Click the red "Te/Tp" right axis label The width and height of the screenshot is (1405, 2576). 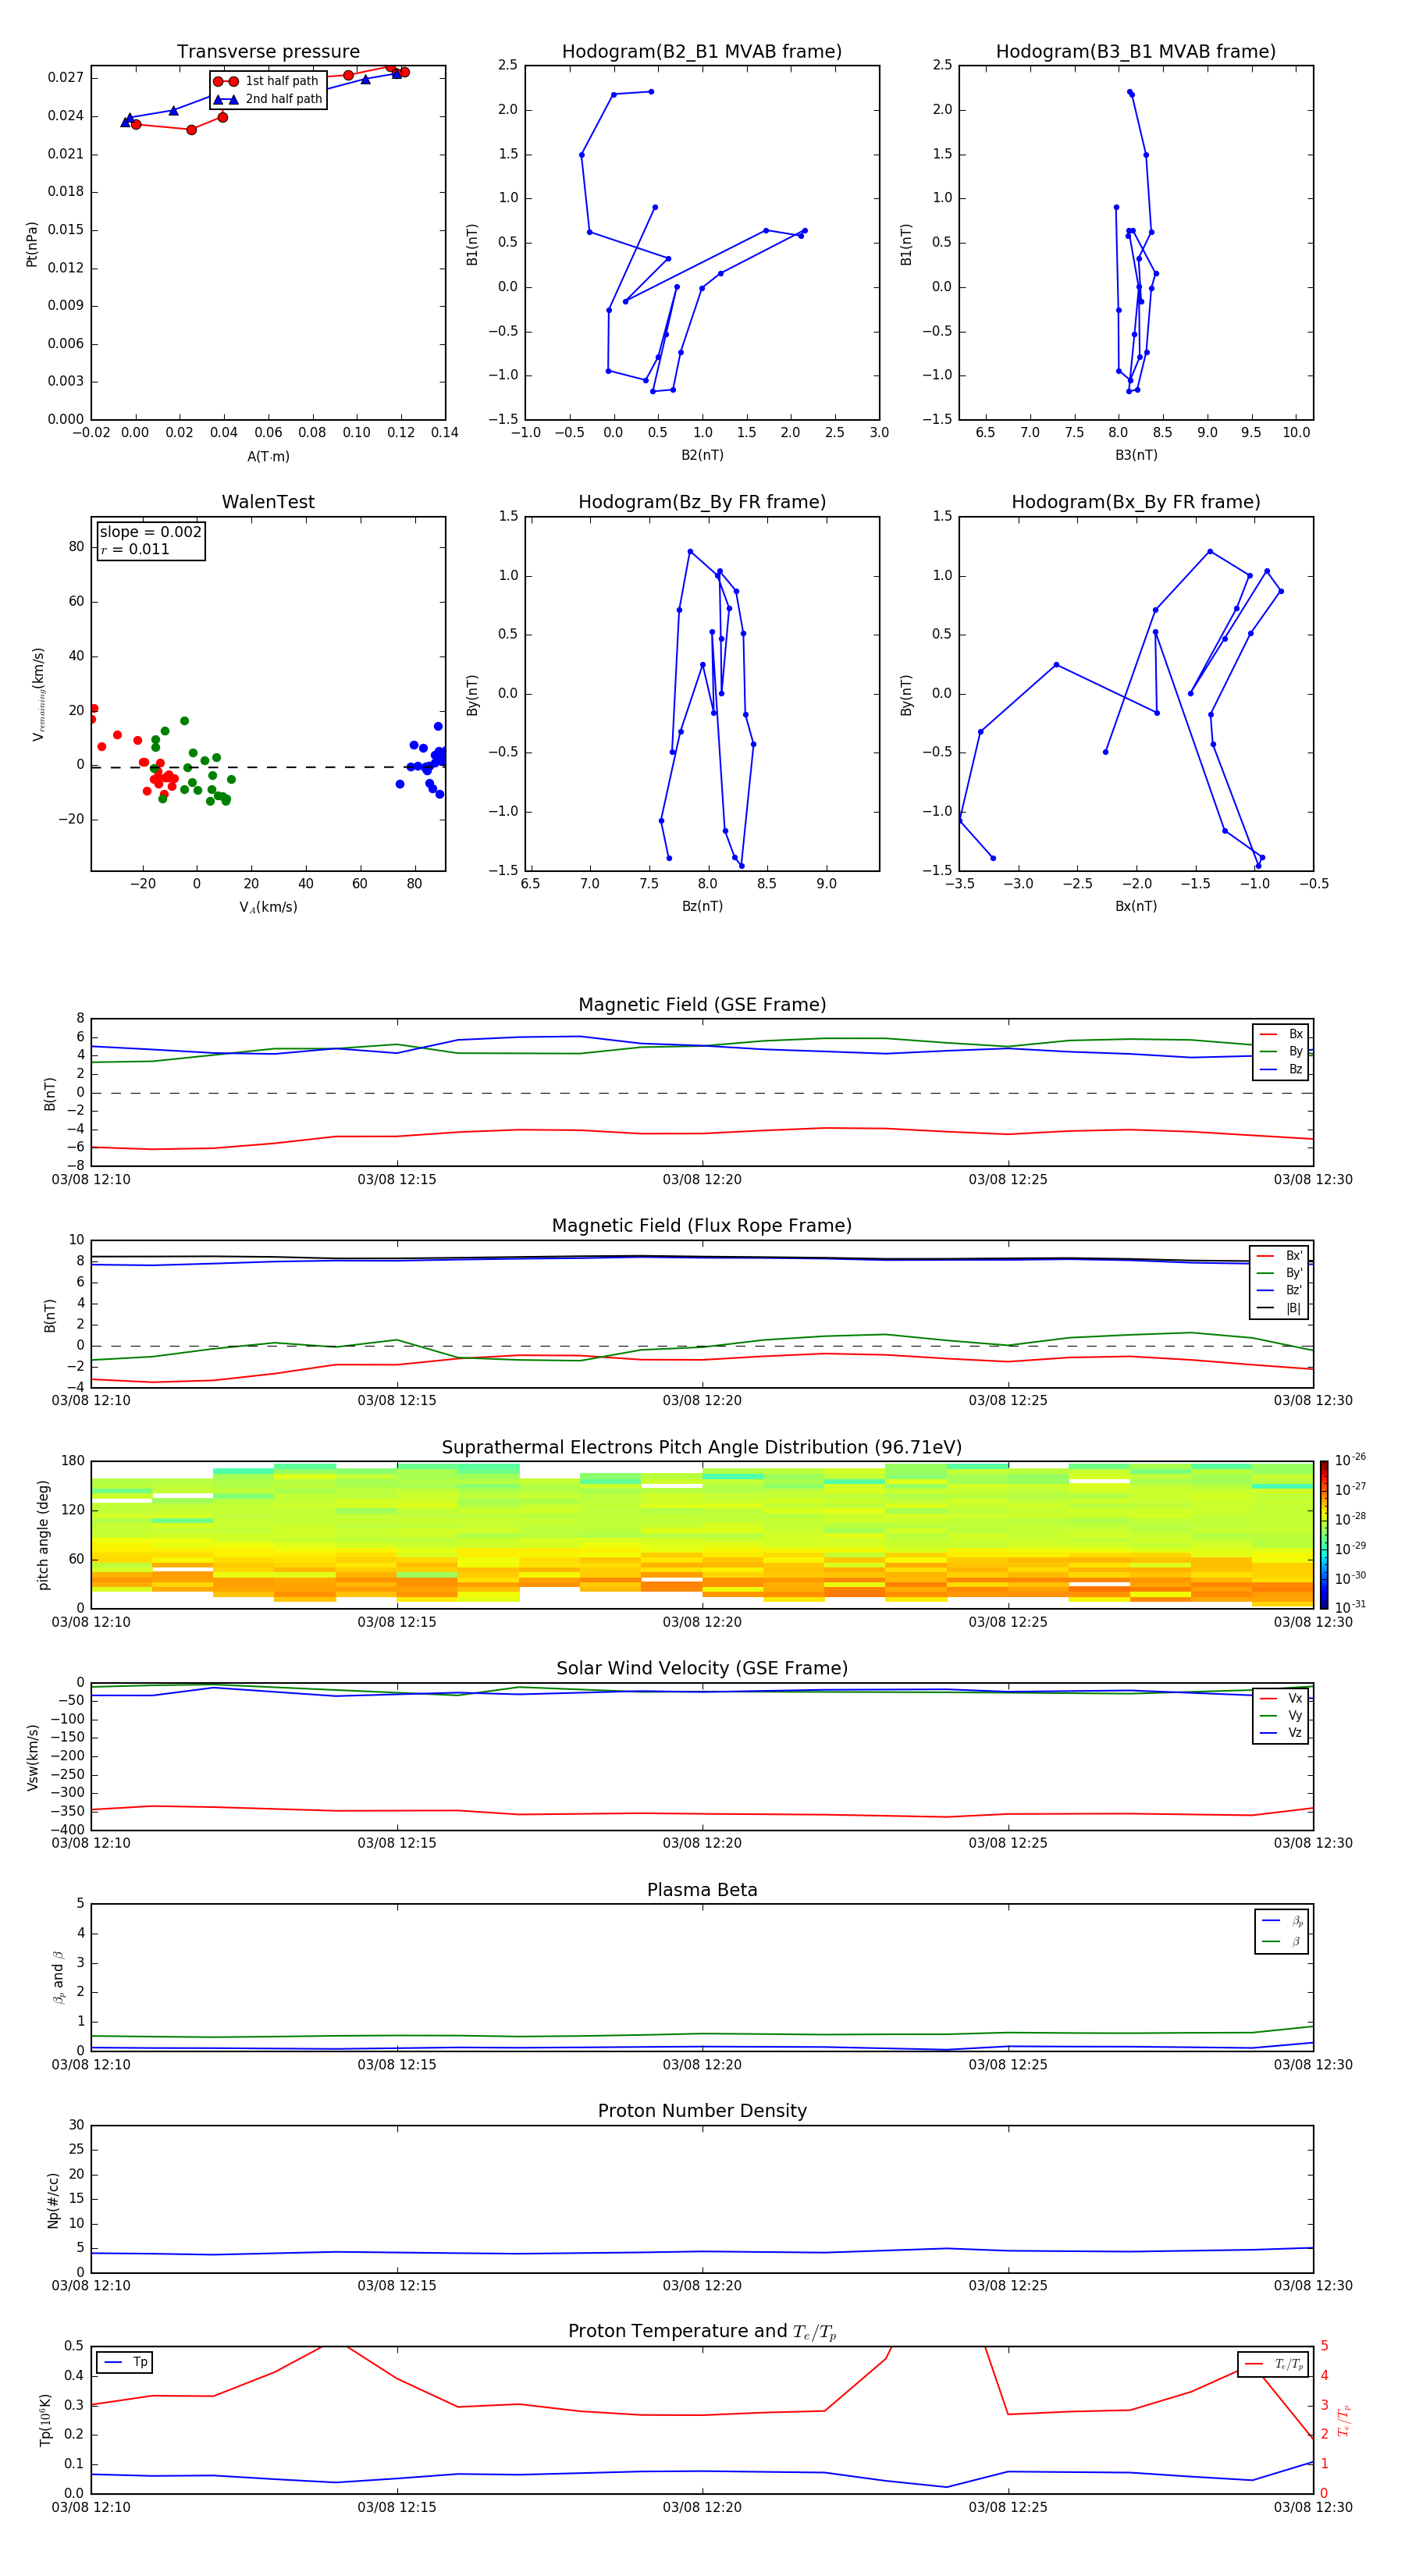coord(1344,2420)
